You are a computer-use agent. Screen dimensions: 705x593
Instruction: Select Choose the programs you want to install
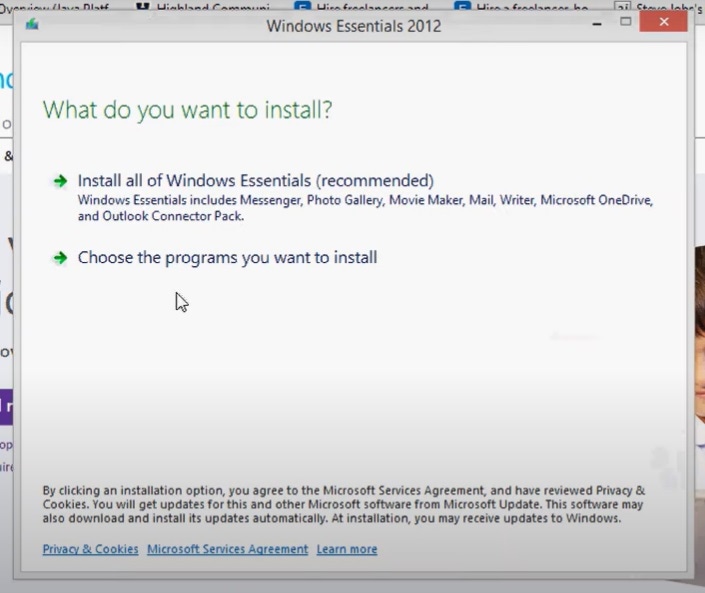click(x=227, y=258)
